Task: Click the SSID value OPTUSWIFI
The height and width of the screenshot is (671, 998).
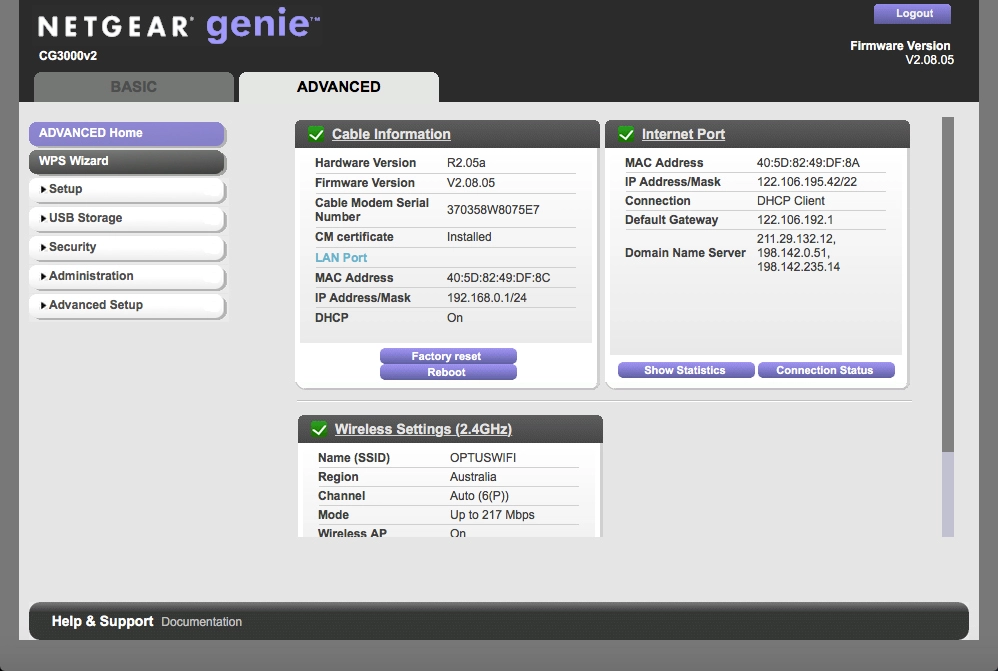Action: 483,458
